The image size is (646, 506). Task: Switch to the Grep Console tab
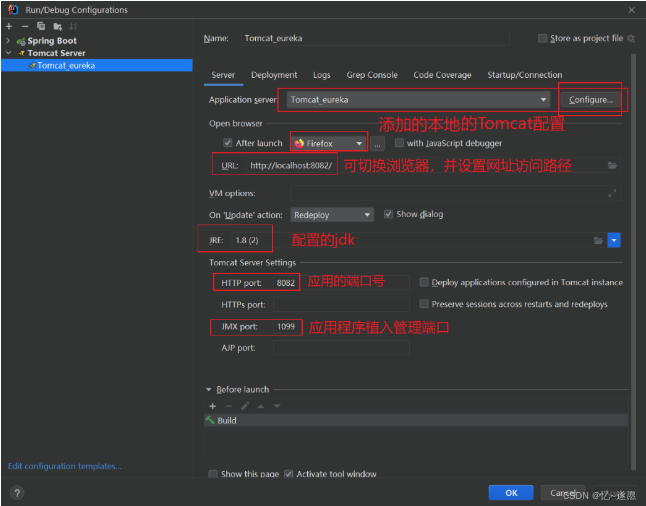[372, 75]
